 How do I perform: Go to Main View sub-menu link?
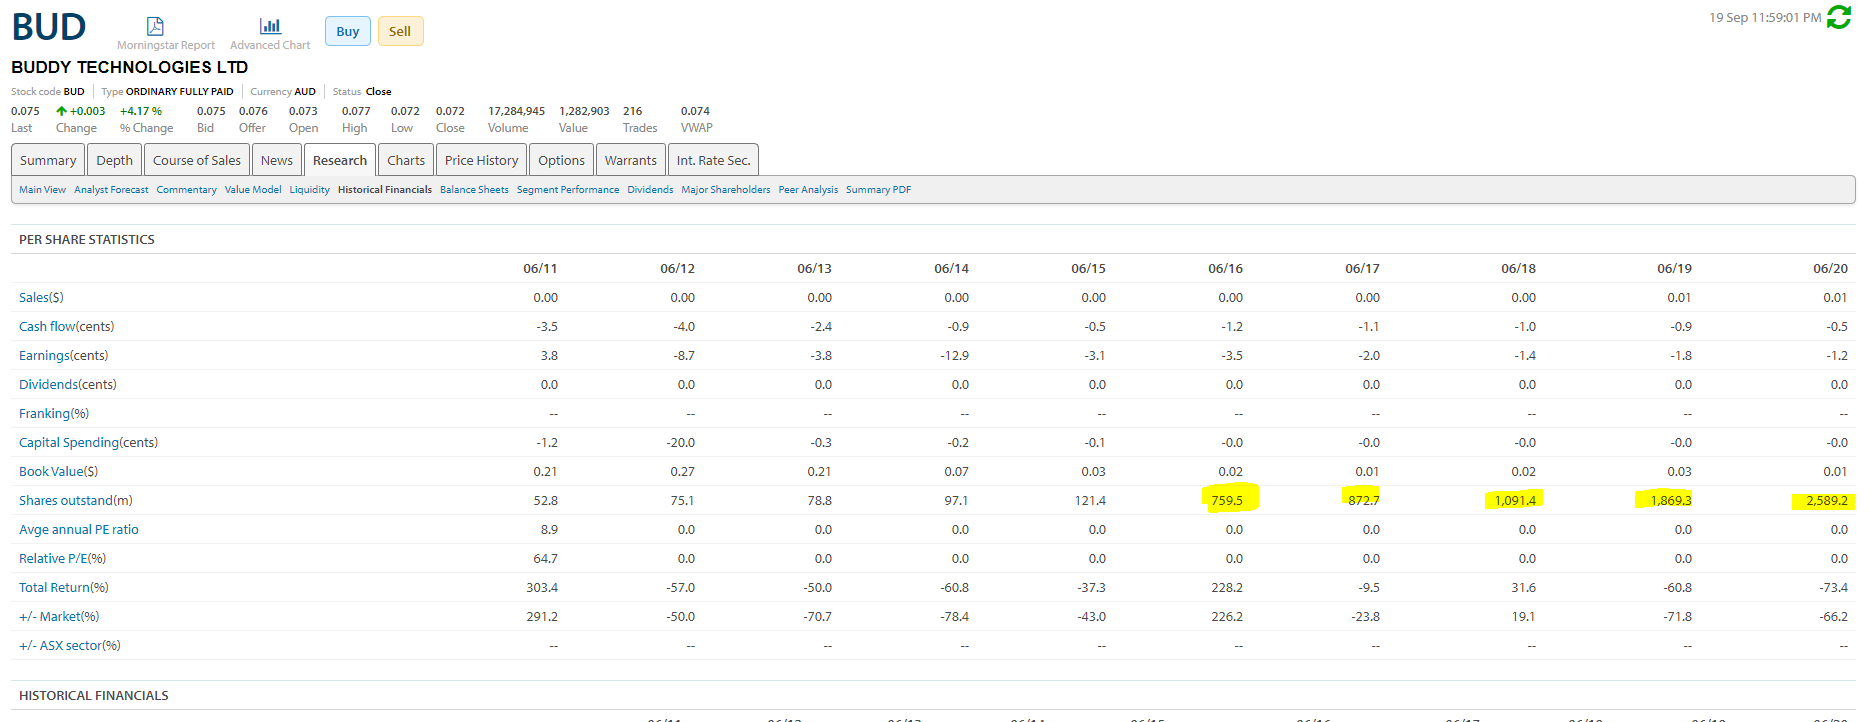tap(42, 189)
